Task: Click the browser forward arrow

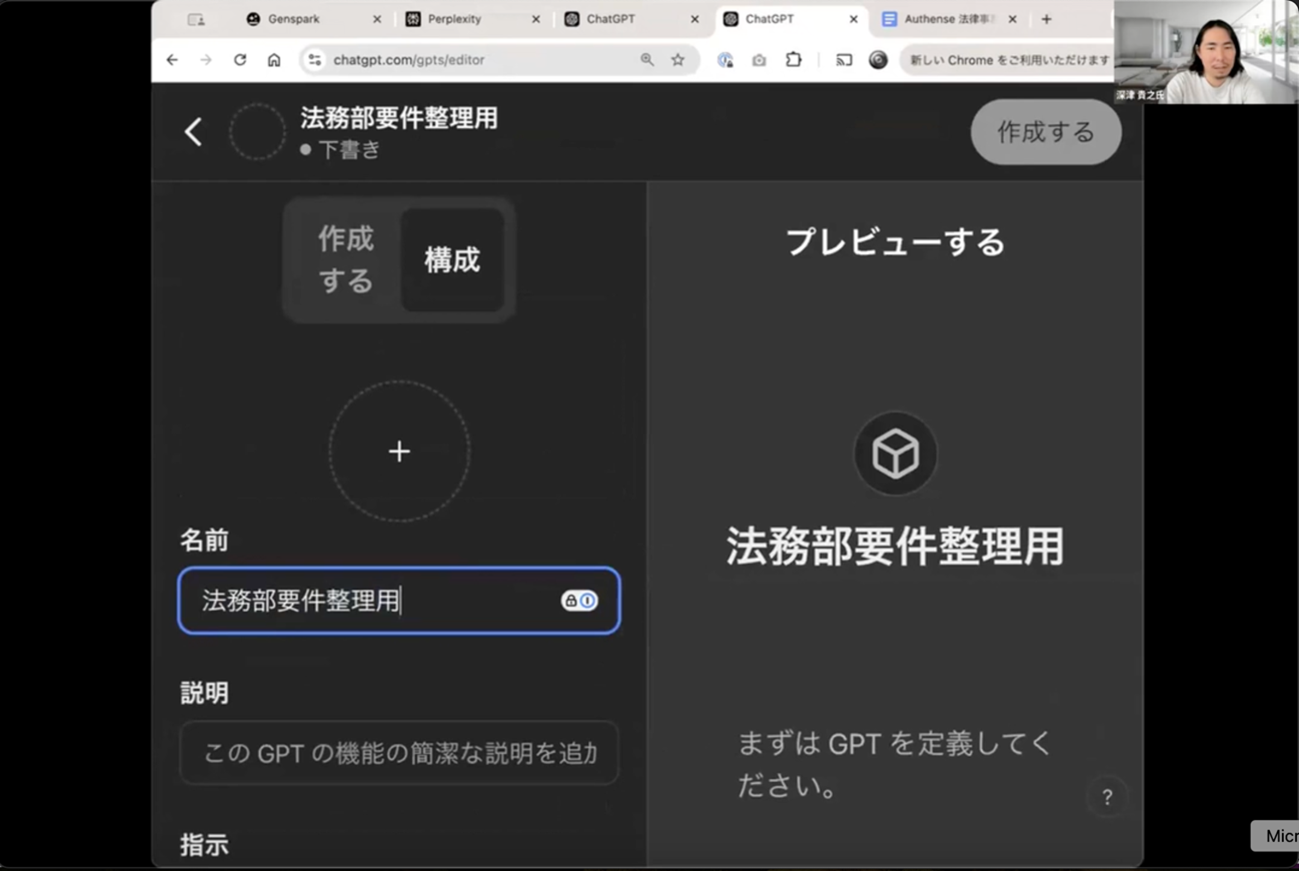Action: pyautogui.click(x=206, y=60)
